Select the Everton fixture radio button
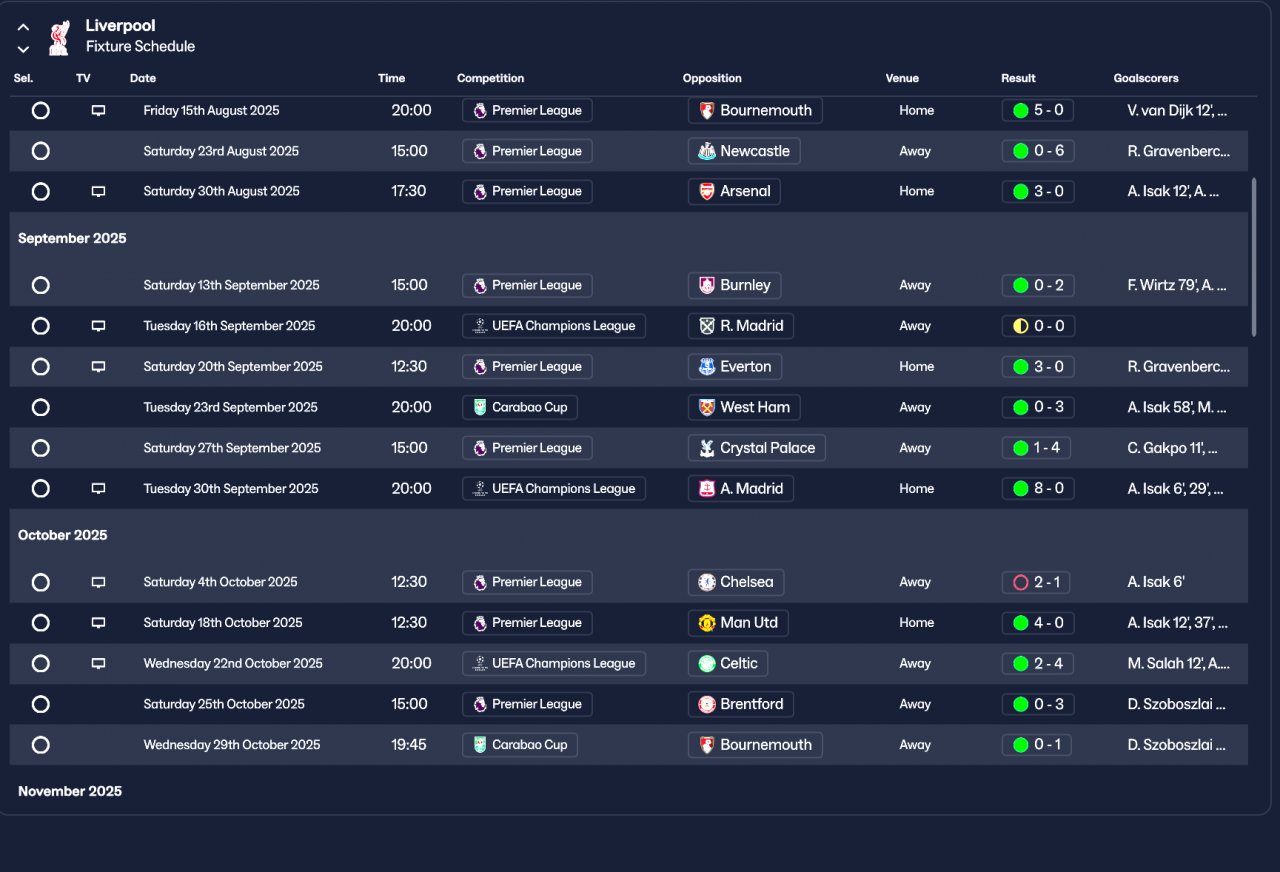The image size is (1280, 872). point(40,367)
